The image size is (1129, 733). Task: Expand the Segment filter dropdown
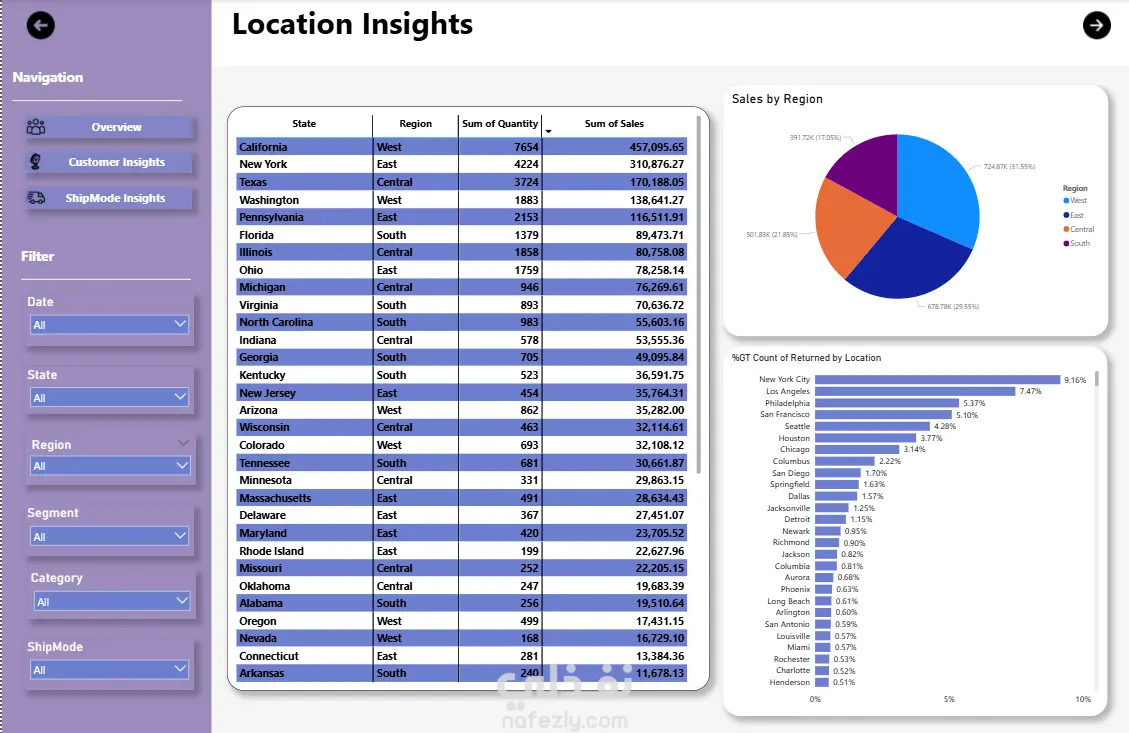(x=109, y=536)
